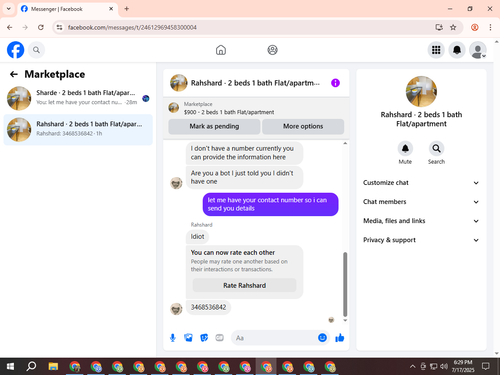
Task: Choose a sticker icon
Action: tap(204, 338)
